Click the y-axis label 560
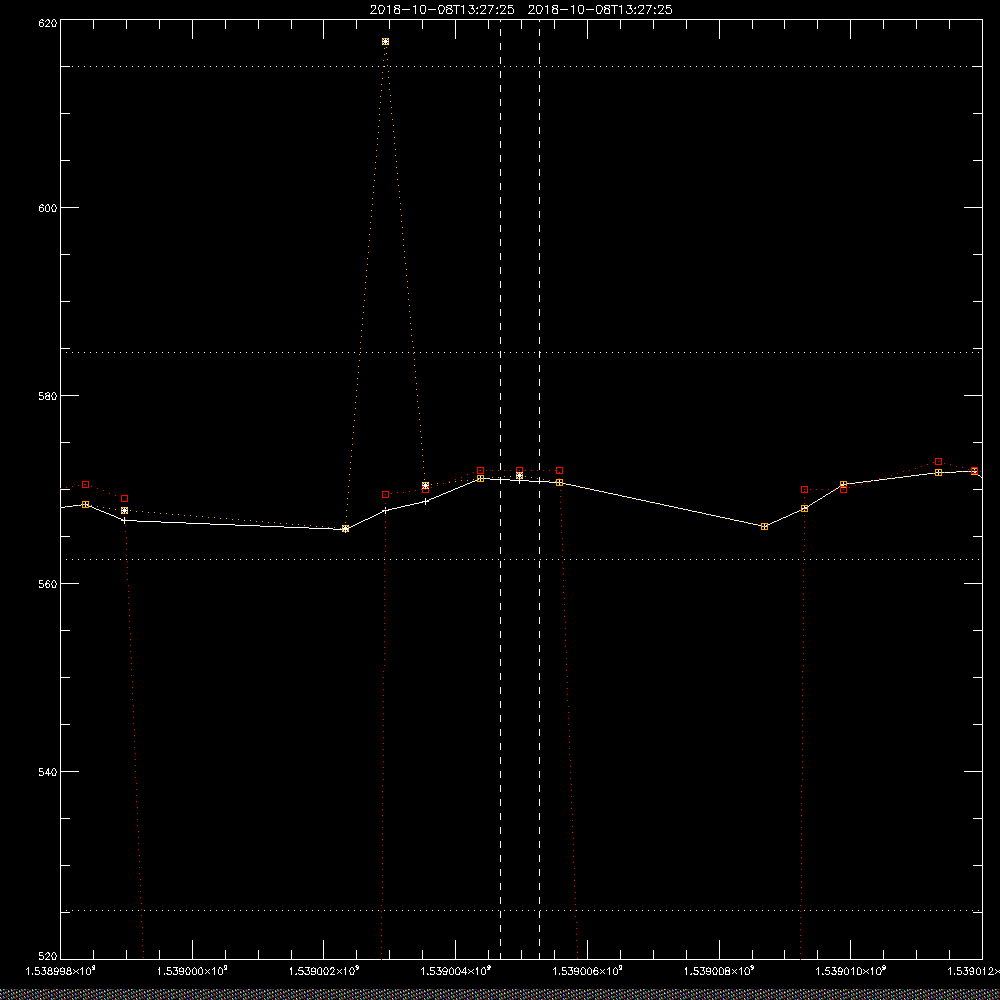Screen dimensions: 1000x1000 (x=48, y=584)
